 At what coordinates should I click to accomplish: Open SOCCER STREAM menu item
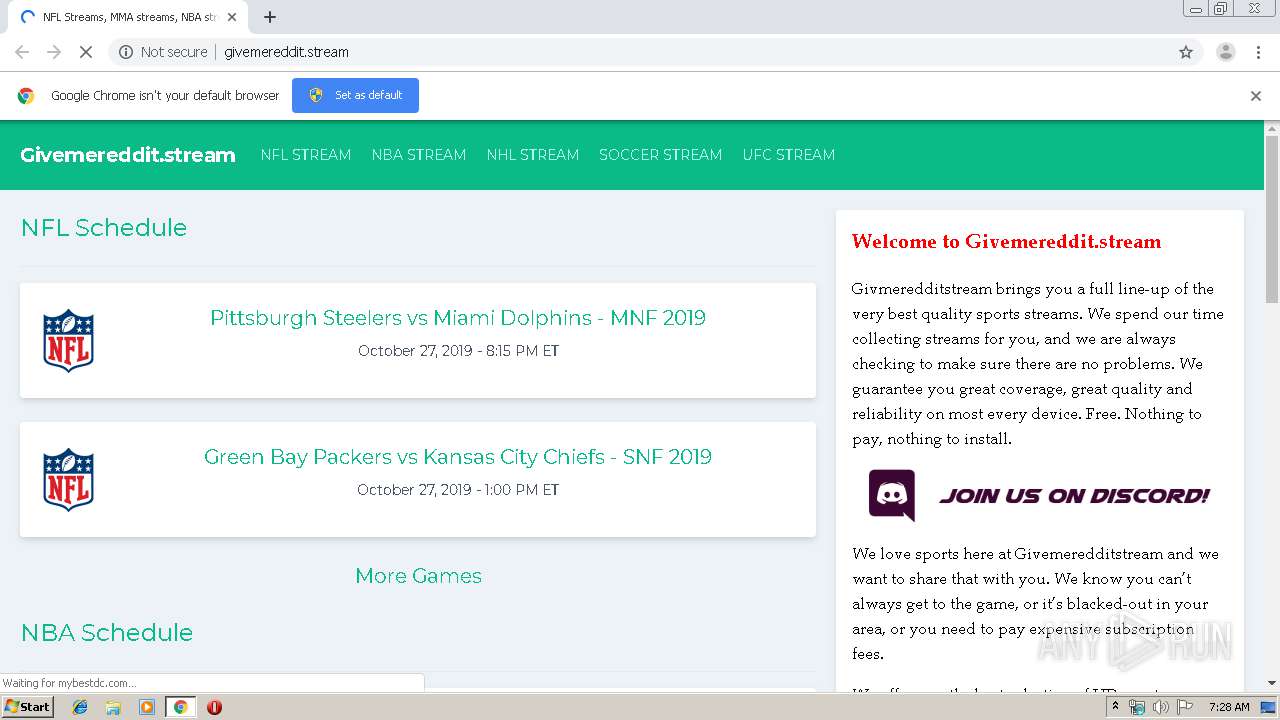pos(660,155)
